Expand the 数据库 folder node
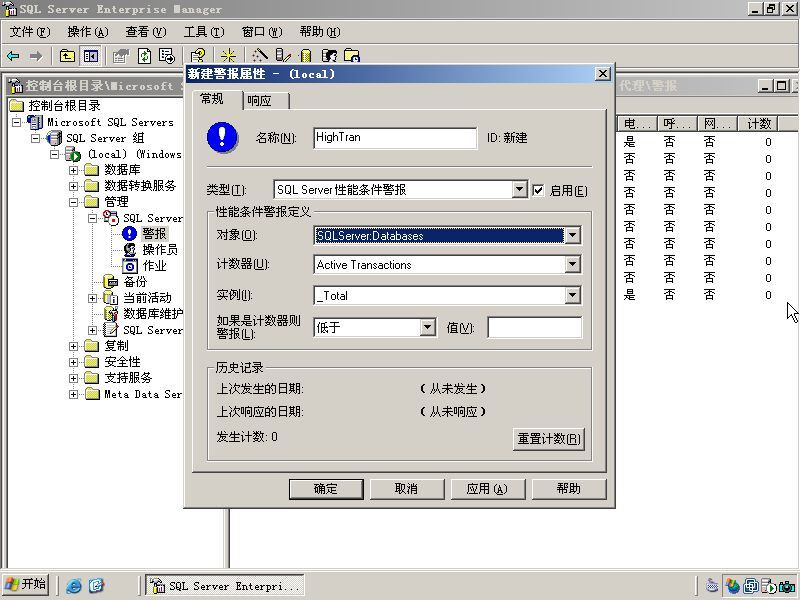Image resolution: width=800 pixels, height=600 pixels. pyautogui.click(x=73, y=170)
